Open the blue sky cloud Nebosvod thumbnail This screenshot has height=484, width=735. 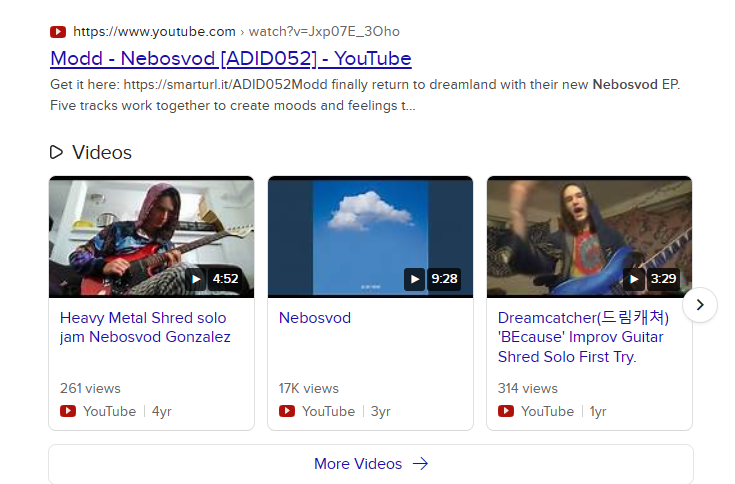tap(370, 237)
